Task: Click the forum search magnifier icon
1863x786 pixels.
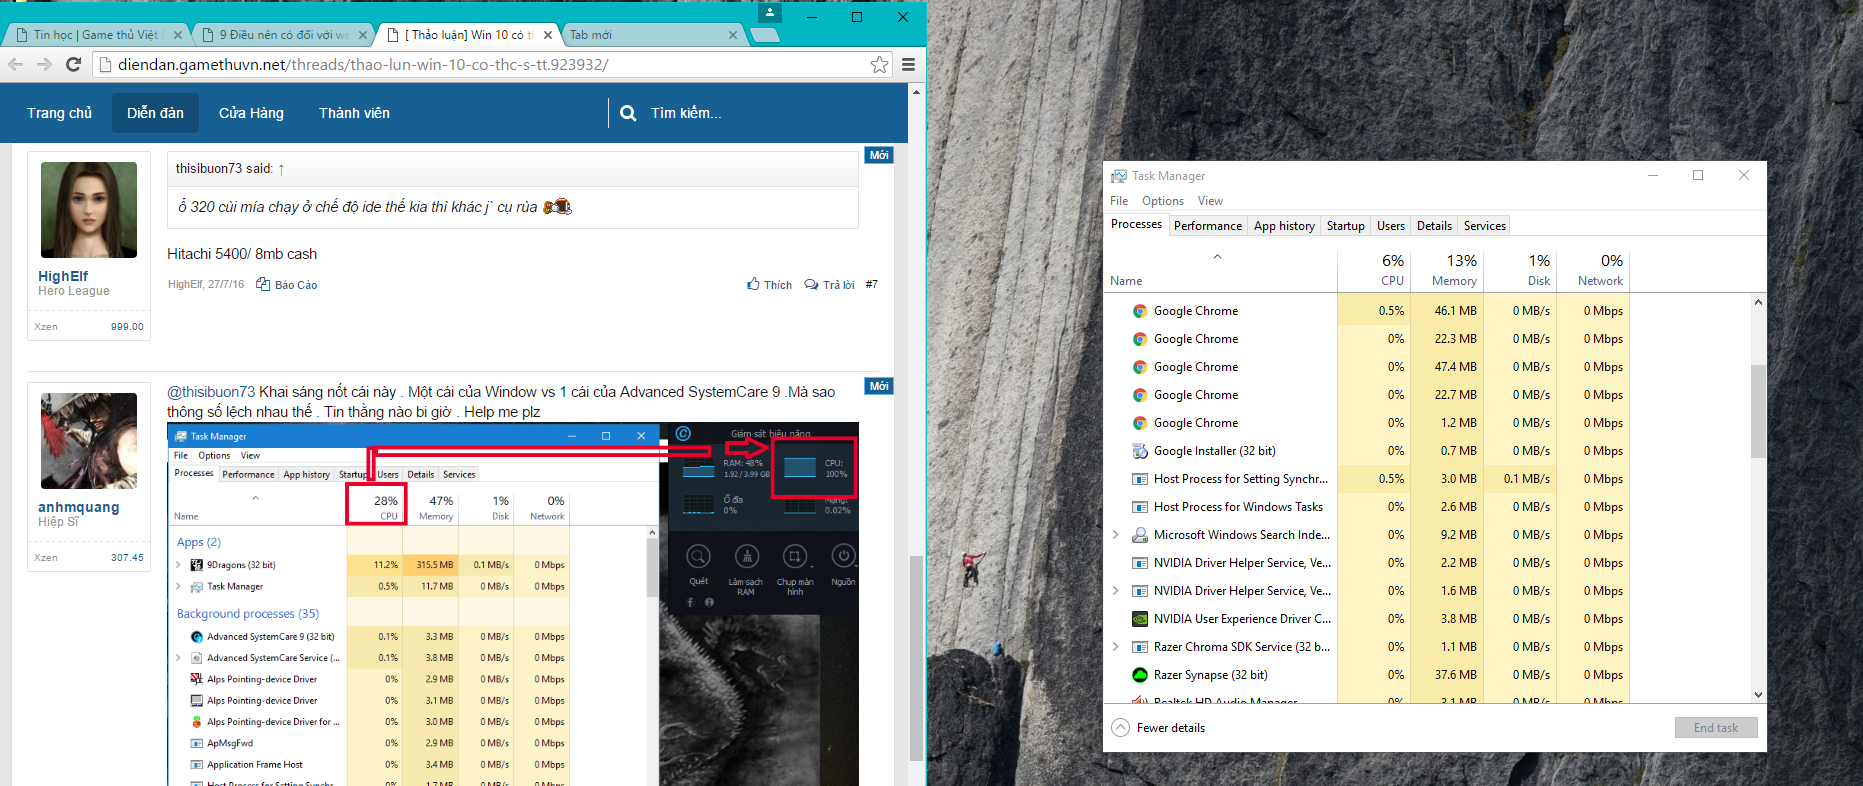Action: coord(628,113)
